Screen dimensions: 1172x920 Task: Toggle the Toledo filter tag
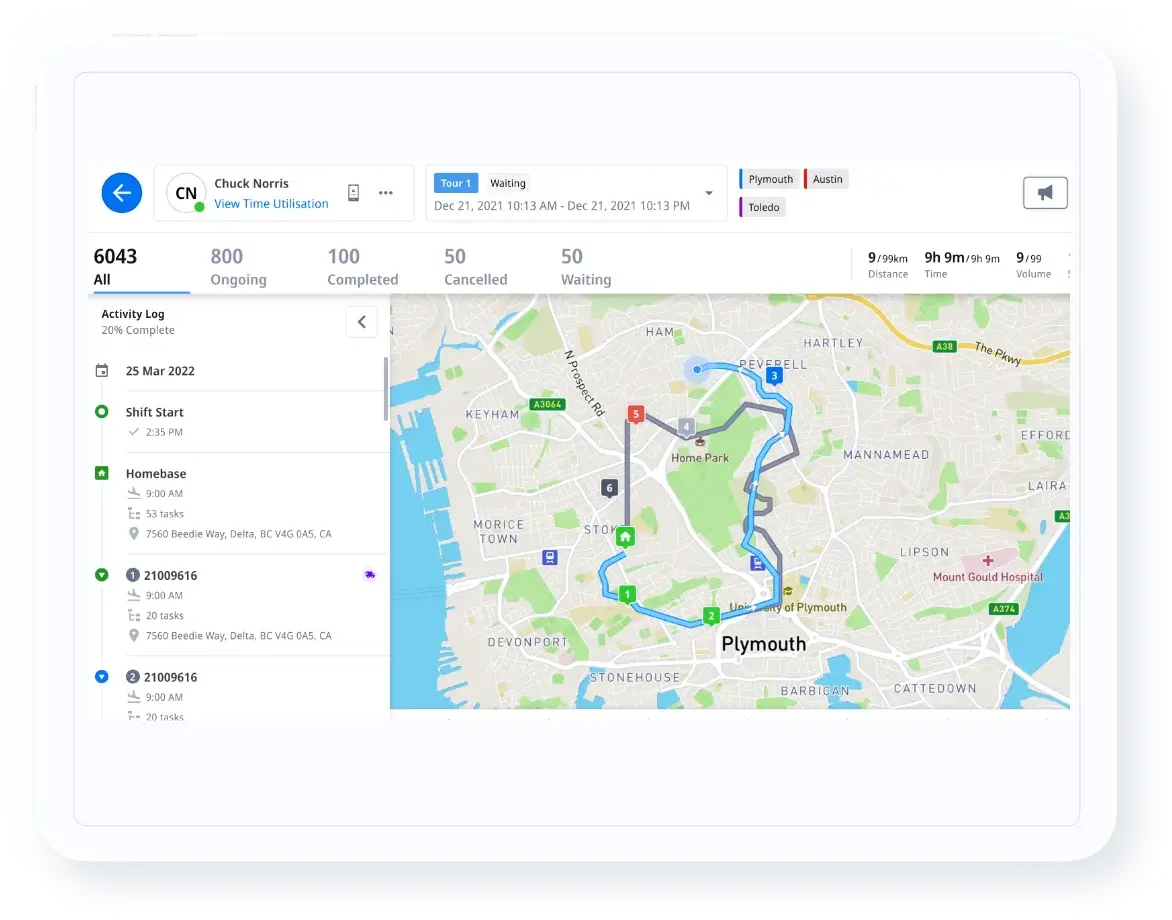tap(762, 207)
